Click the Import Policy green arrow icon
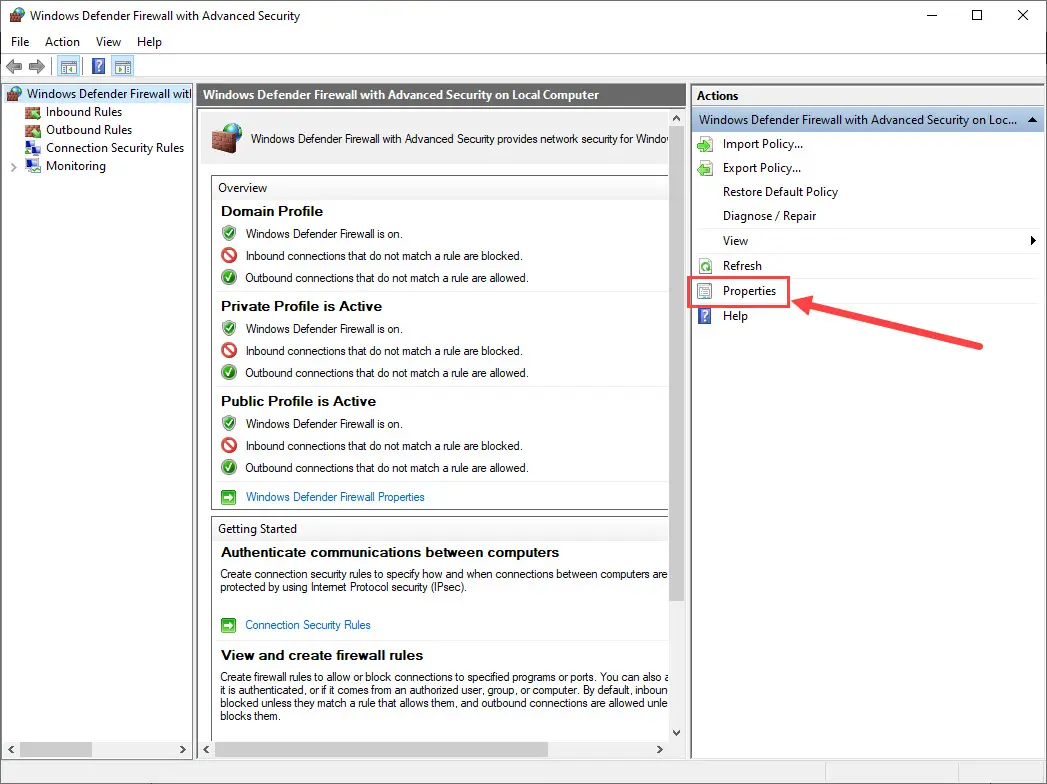Image resolution: width=1047 pixels, height=784 pixels. pos(705,144)
